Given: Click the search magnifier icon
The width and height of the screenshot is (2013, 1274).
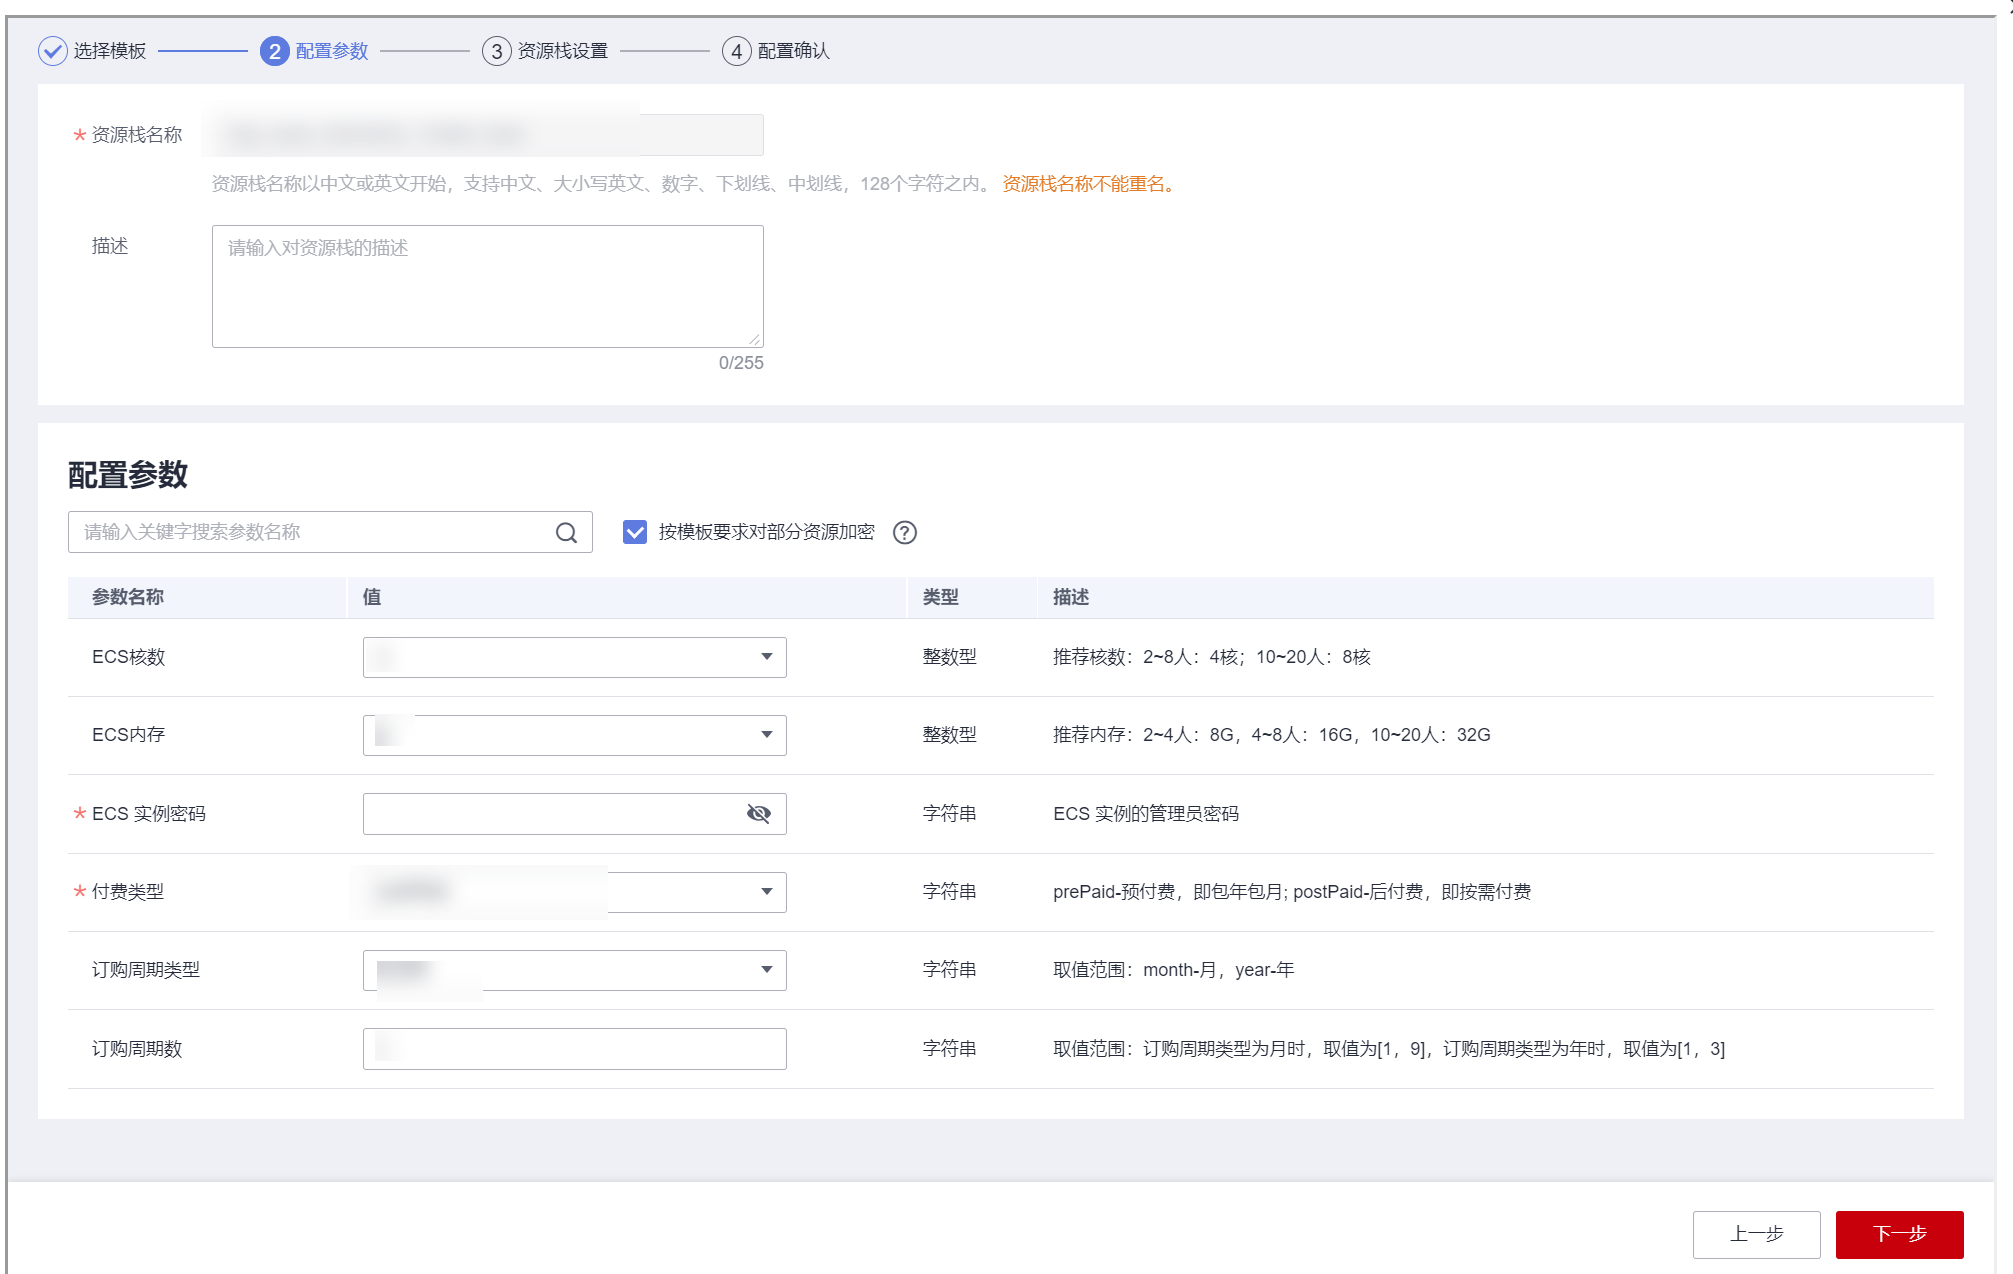Looking at the screenshot, I should pyautogui.click(x=566, y=533).
